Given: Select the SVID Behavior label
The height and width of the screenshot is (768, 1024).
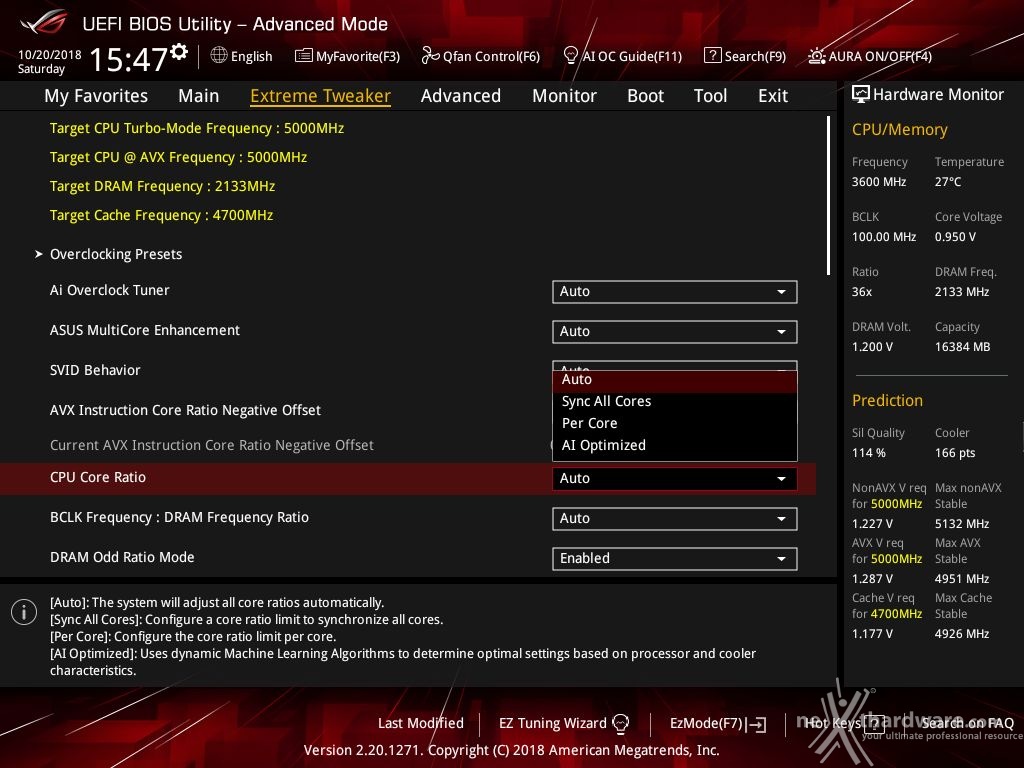Looking at the screenshot, I should [95, 370].
